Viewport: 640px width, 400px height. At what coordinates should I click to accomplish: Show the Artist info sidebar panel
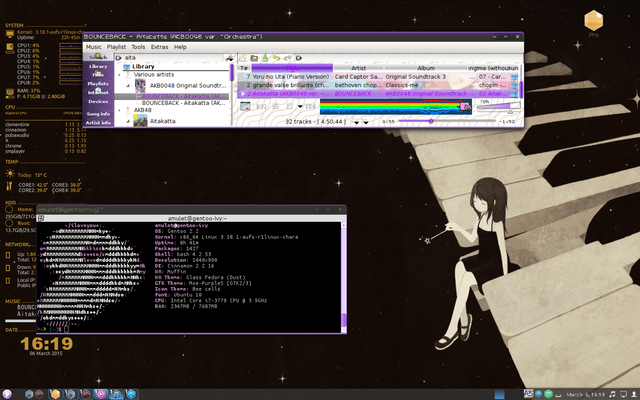(x=98, y=123)
